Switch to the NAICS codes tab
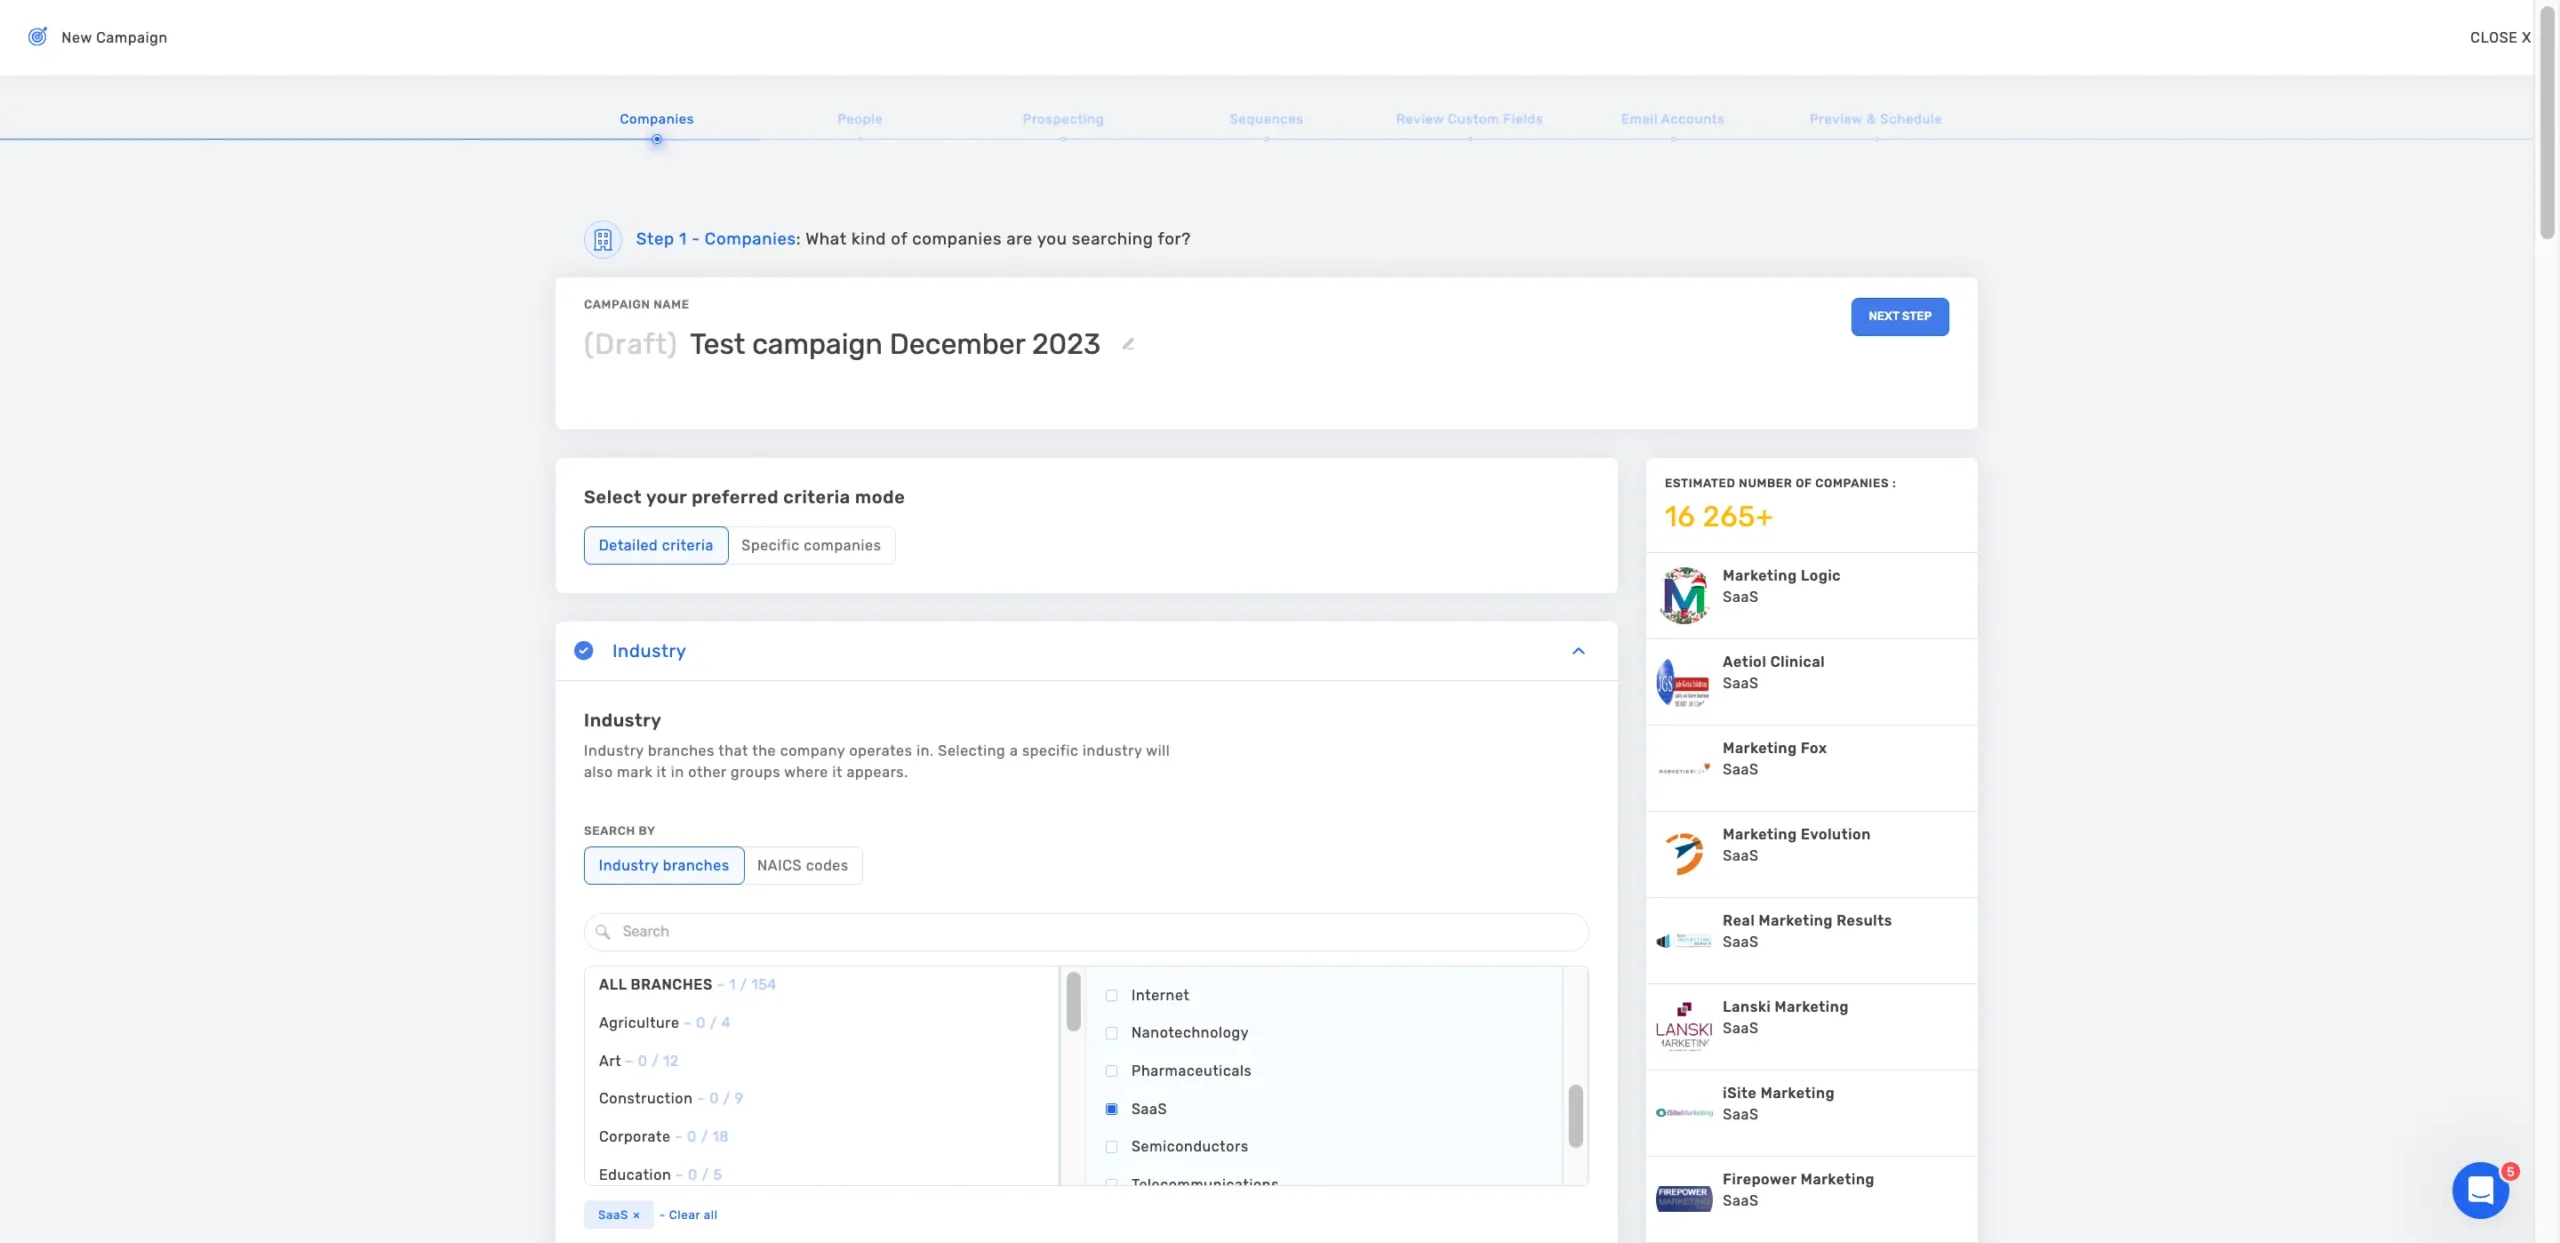The width and height of the screenshot is (2560, 1243). pyautogui.click(x=802, y=865)
